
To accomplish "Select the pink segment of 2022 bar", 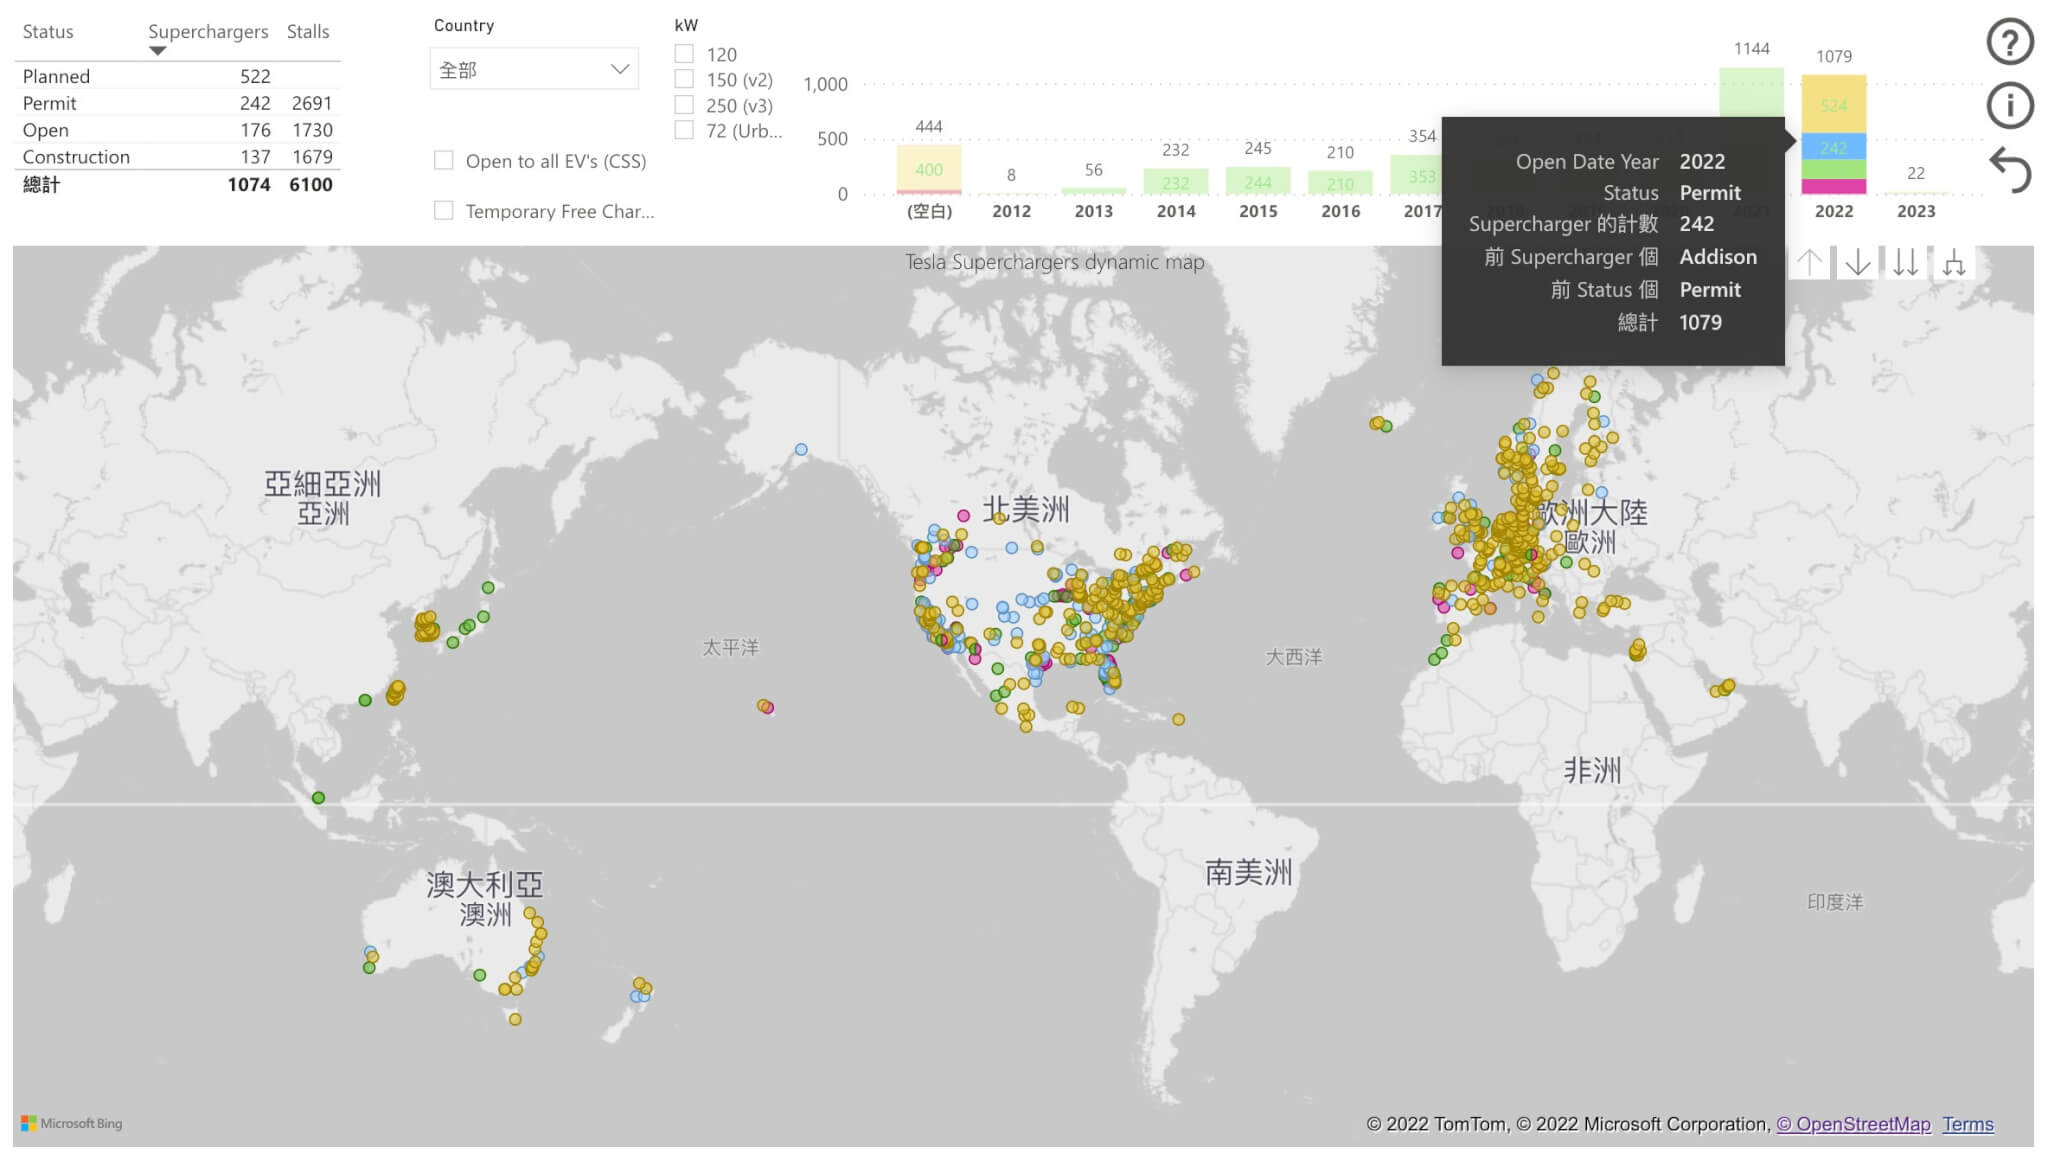I will [1834, 187].
